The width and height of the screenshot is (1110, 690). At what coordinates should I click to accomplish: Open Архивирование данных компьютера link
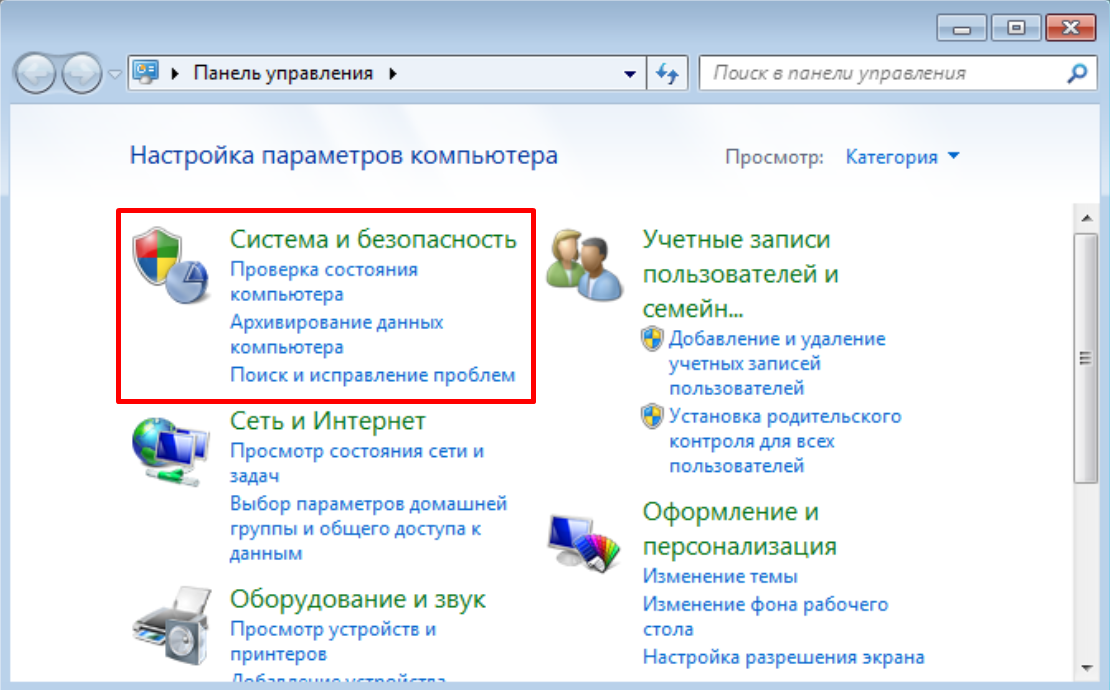click(336, 335)
